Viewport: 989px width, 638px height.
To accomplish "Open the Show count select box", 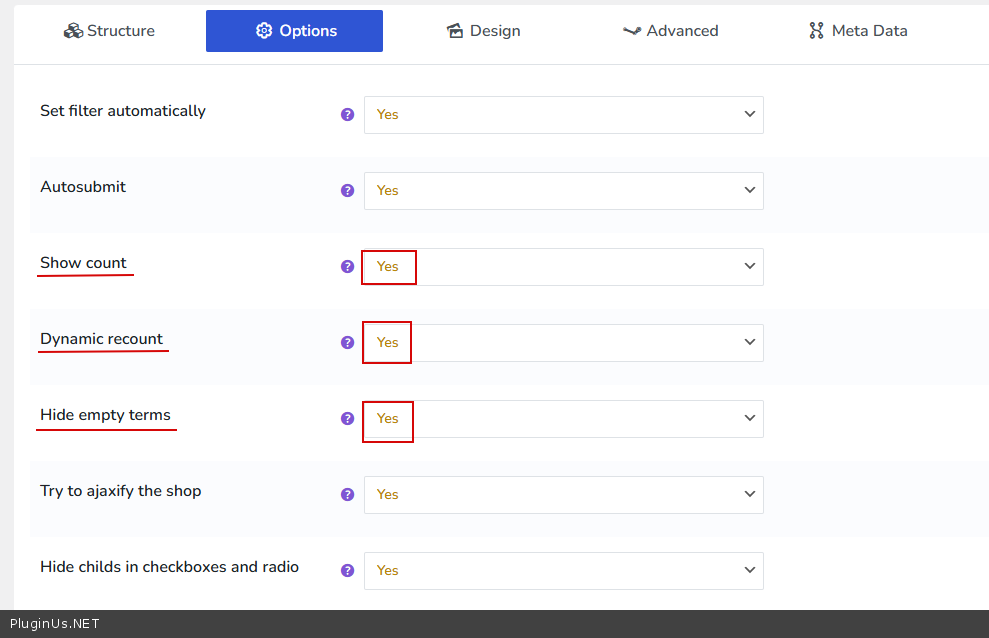I will pos(563,267).
